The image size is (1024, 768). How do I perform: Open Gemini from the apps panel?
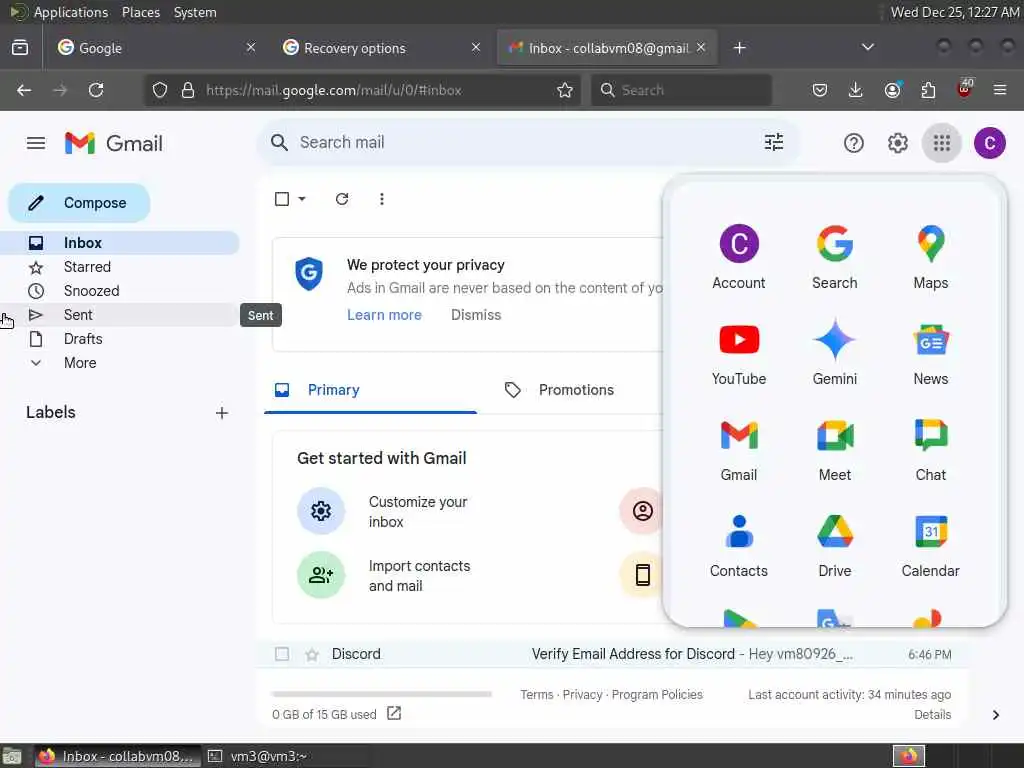point(835,353)
